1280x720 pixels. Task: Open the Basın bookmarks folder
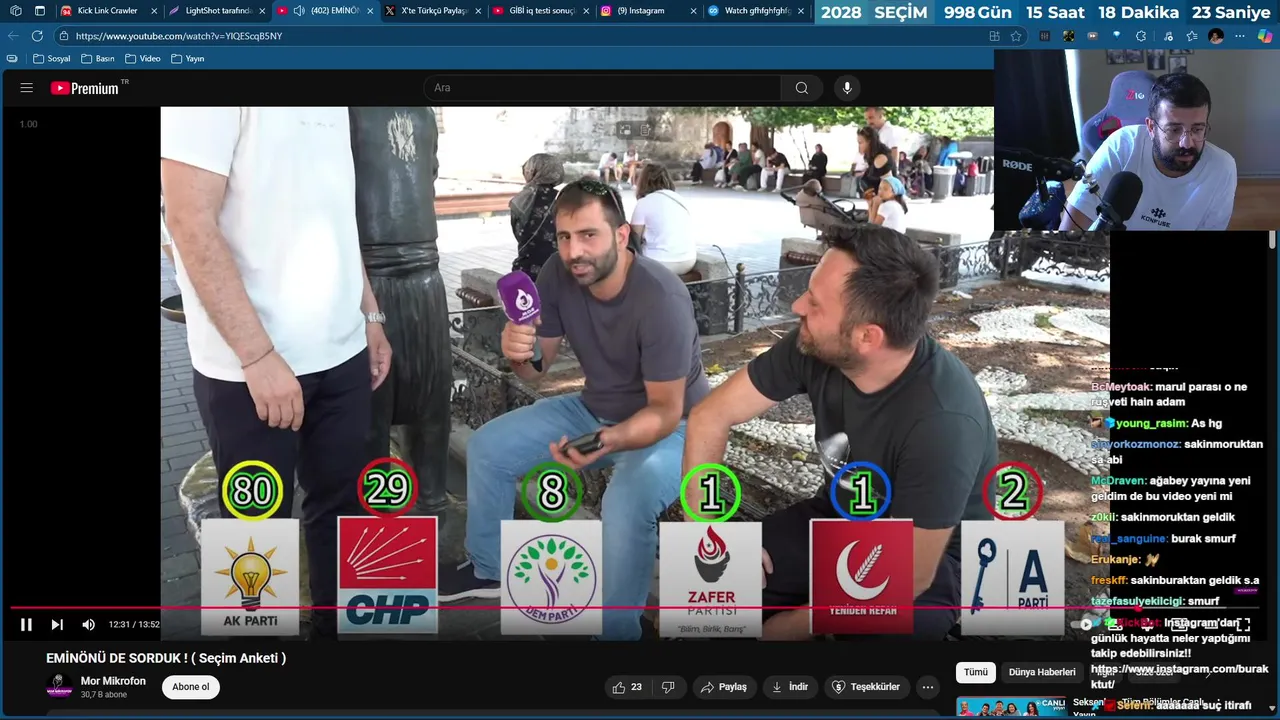click(x=98, y=59)
